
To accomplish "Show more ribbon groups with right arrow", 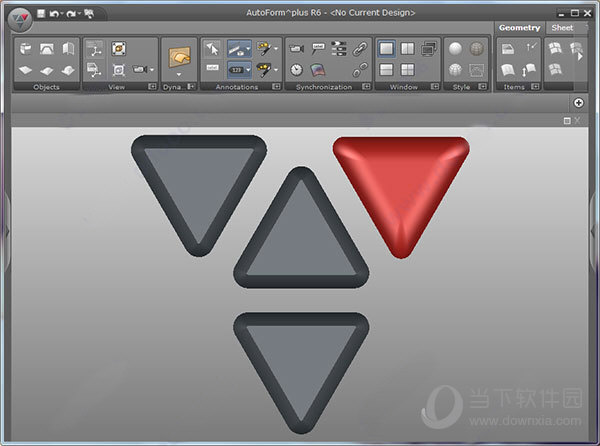I will point(580,56).
